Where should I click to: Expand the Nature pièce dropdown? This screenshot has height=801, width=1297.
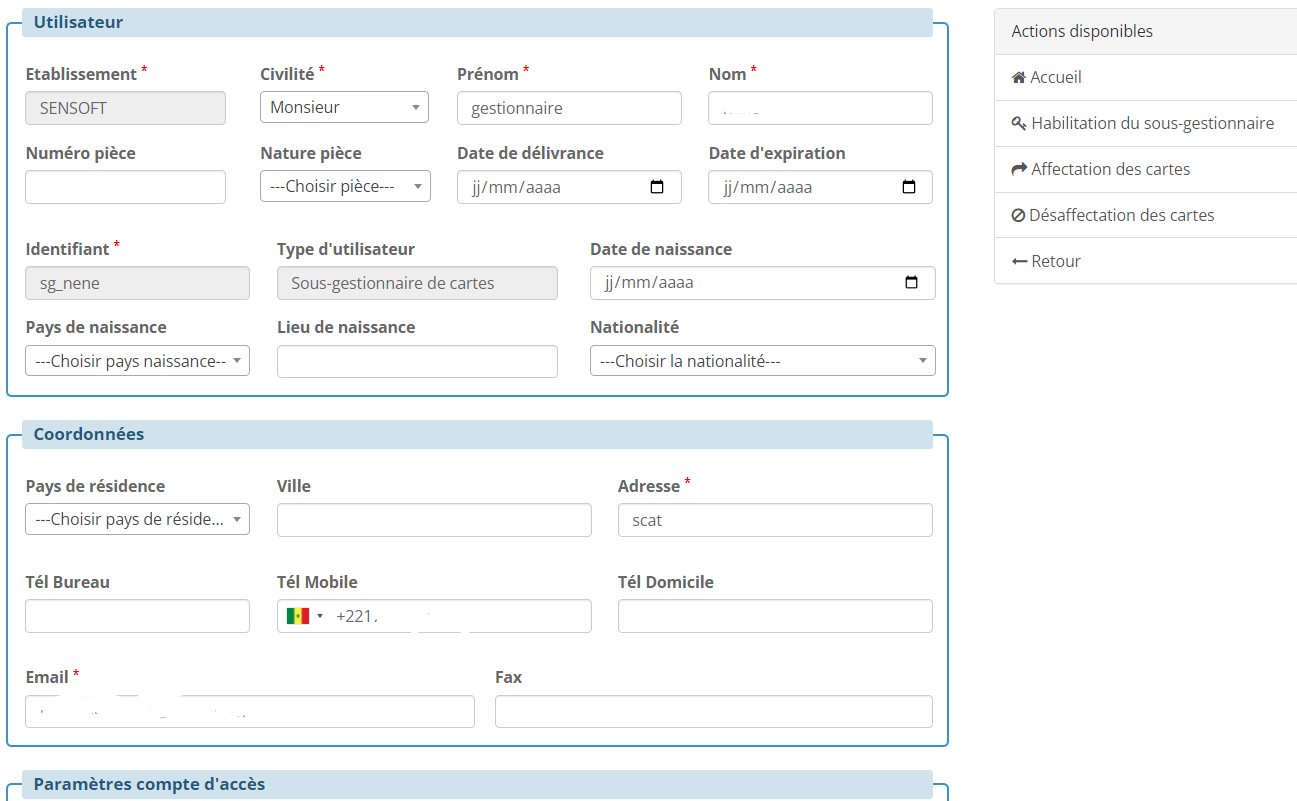click(345, 187)
